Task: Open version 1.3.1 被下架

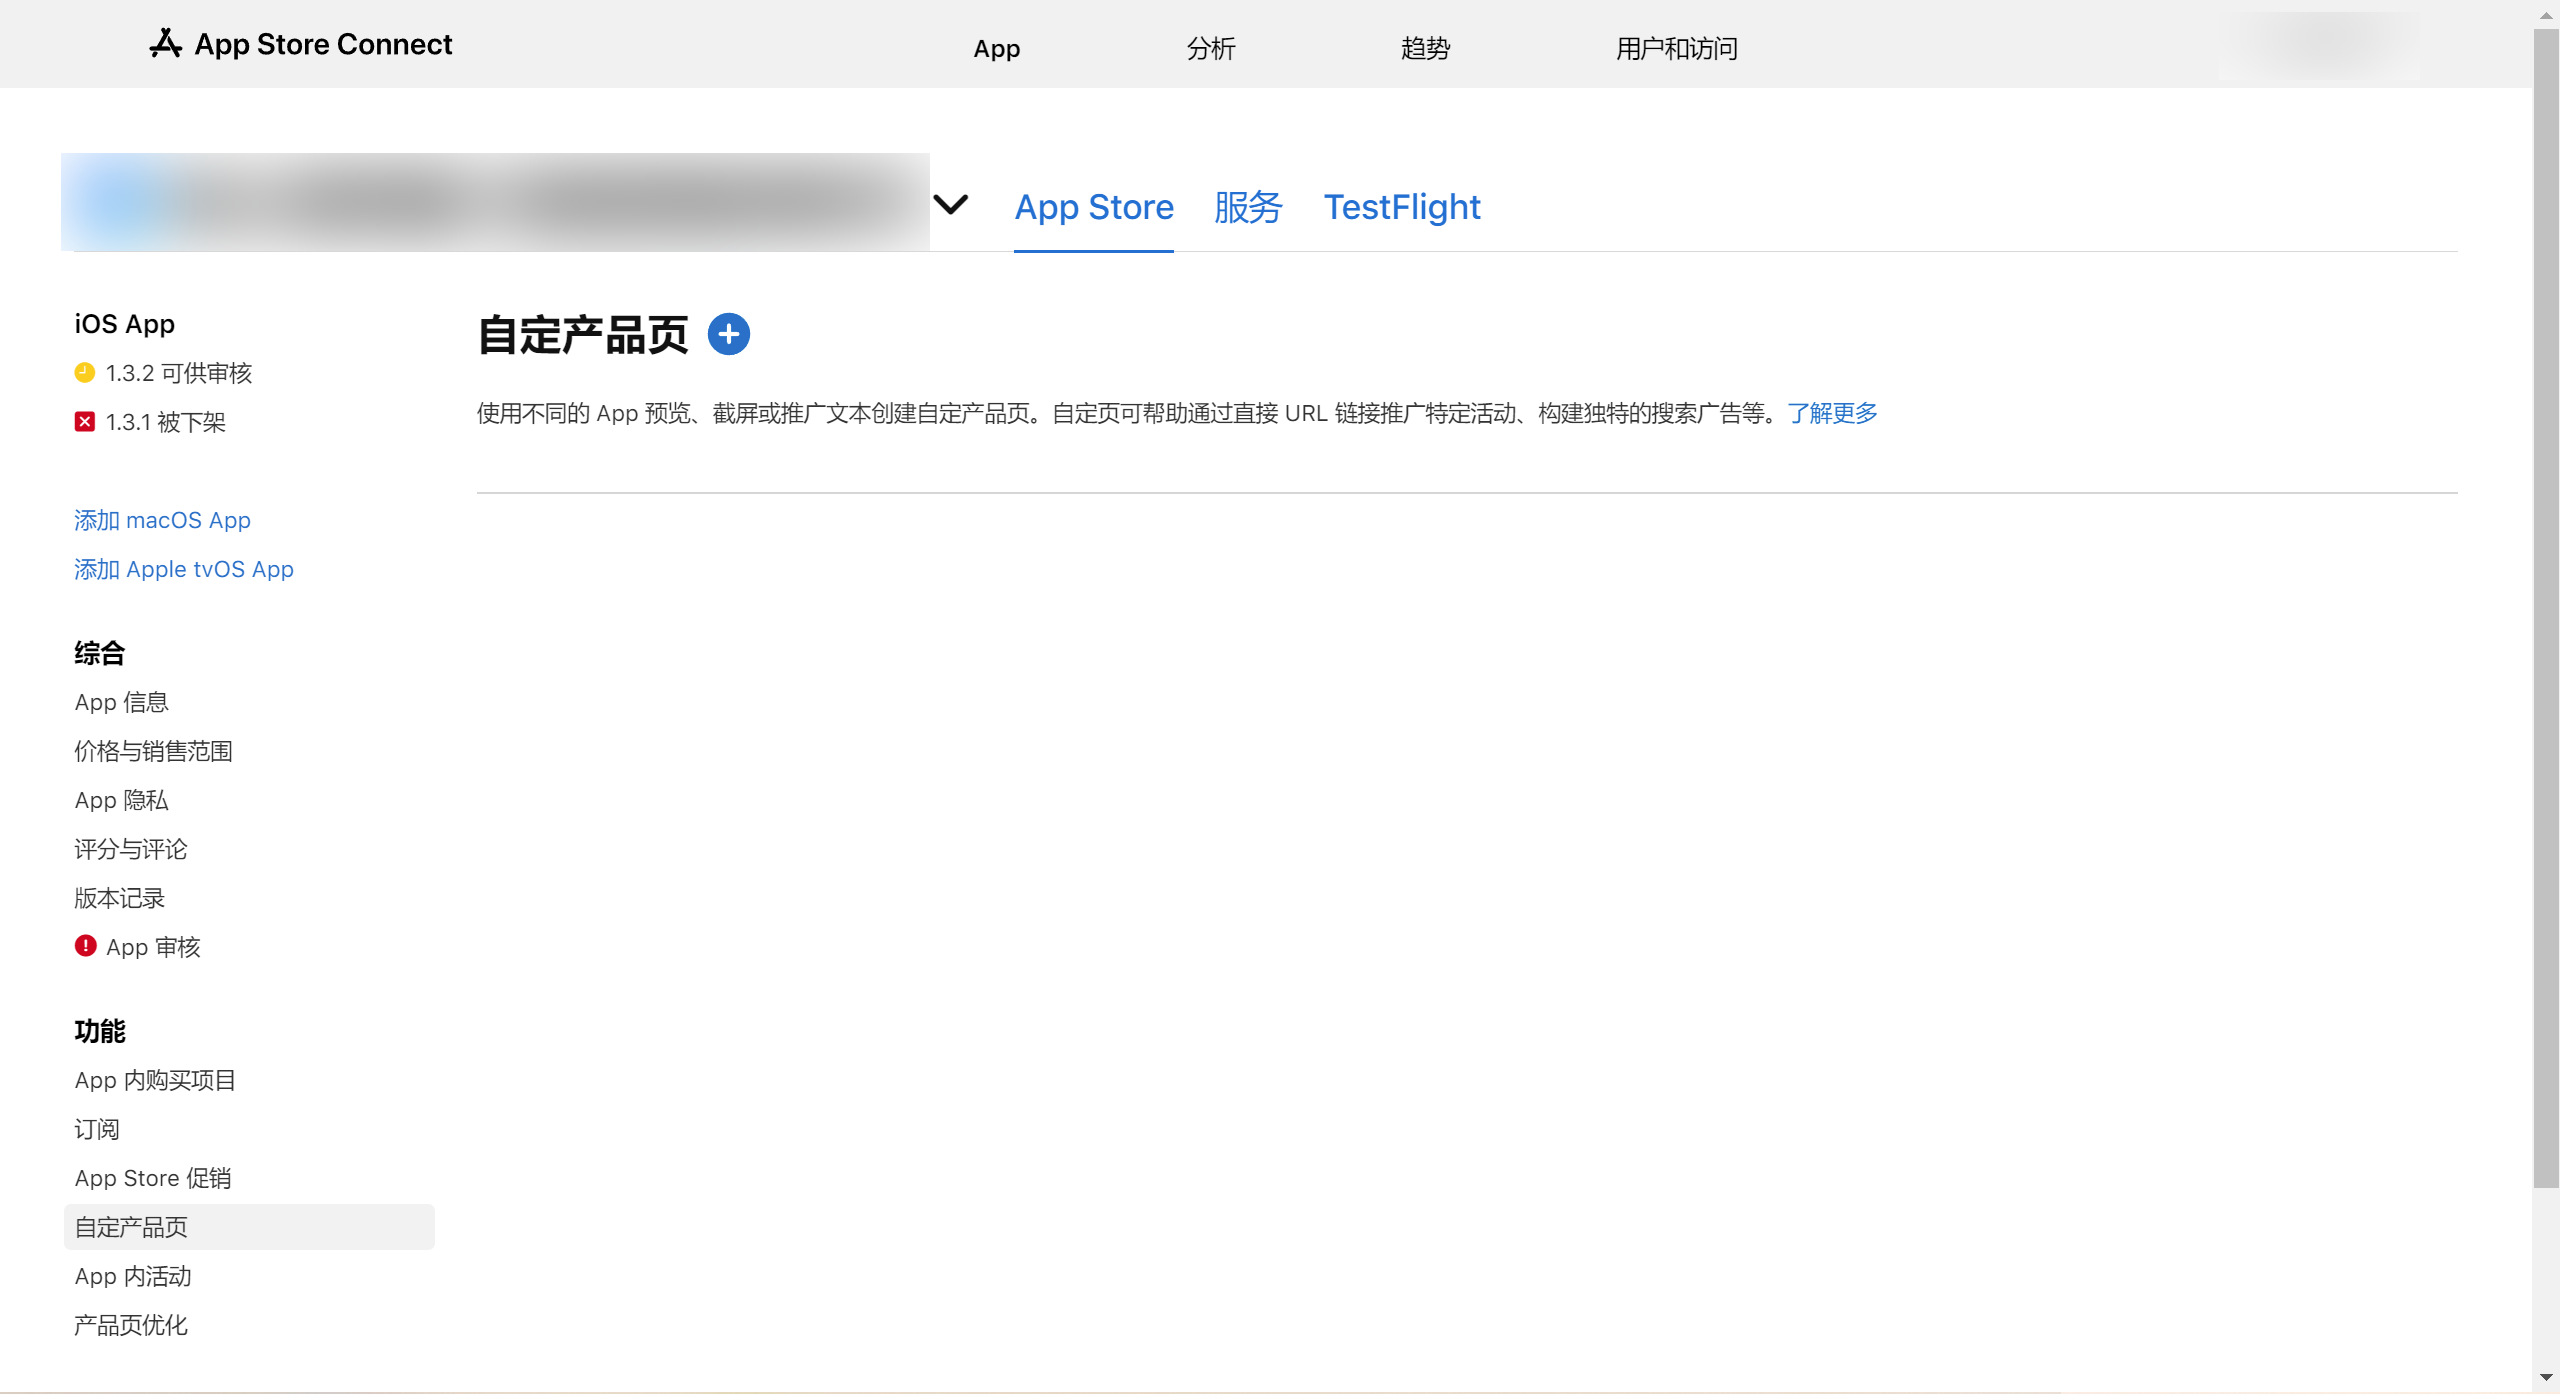Action: [166, 422]
